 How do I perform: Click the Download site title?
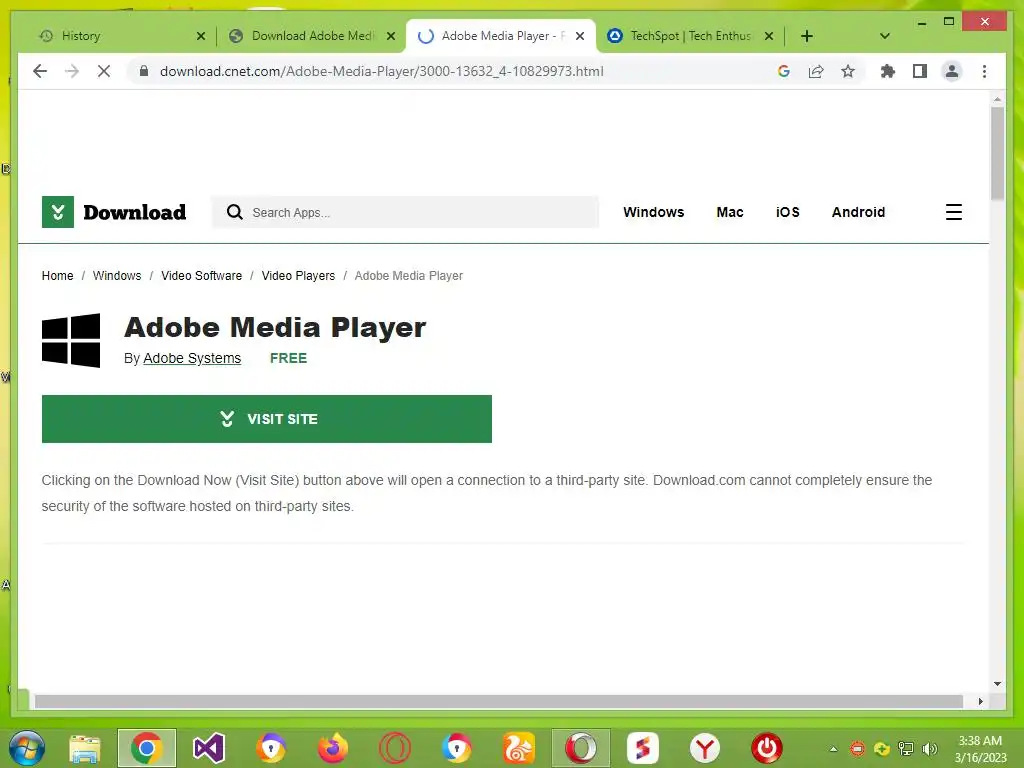pos(135,212)
